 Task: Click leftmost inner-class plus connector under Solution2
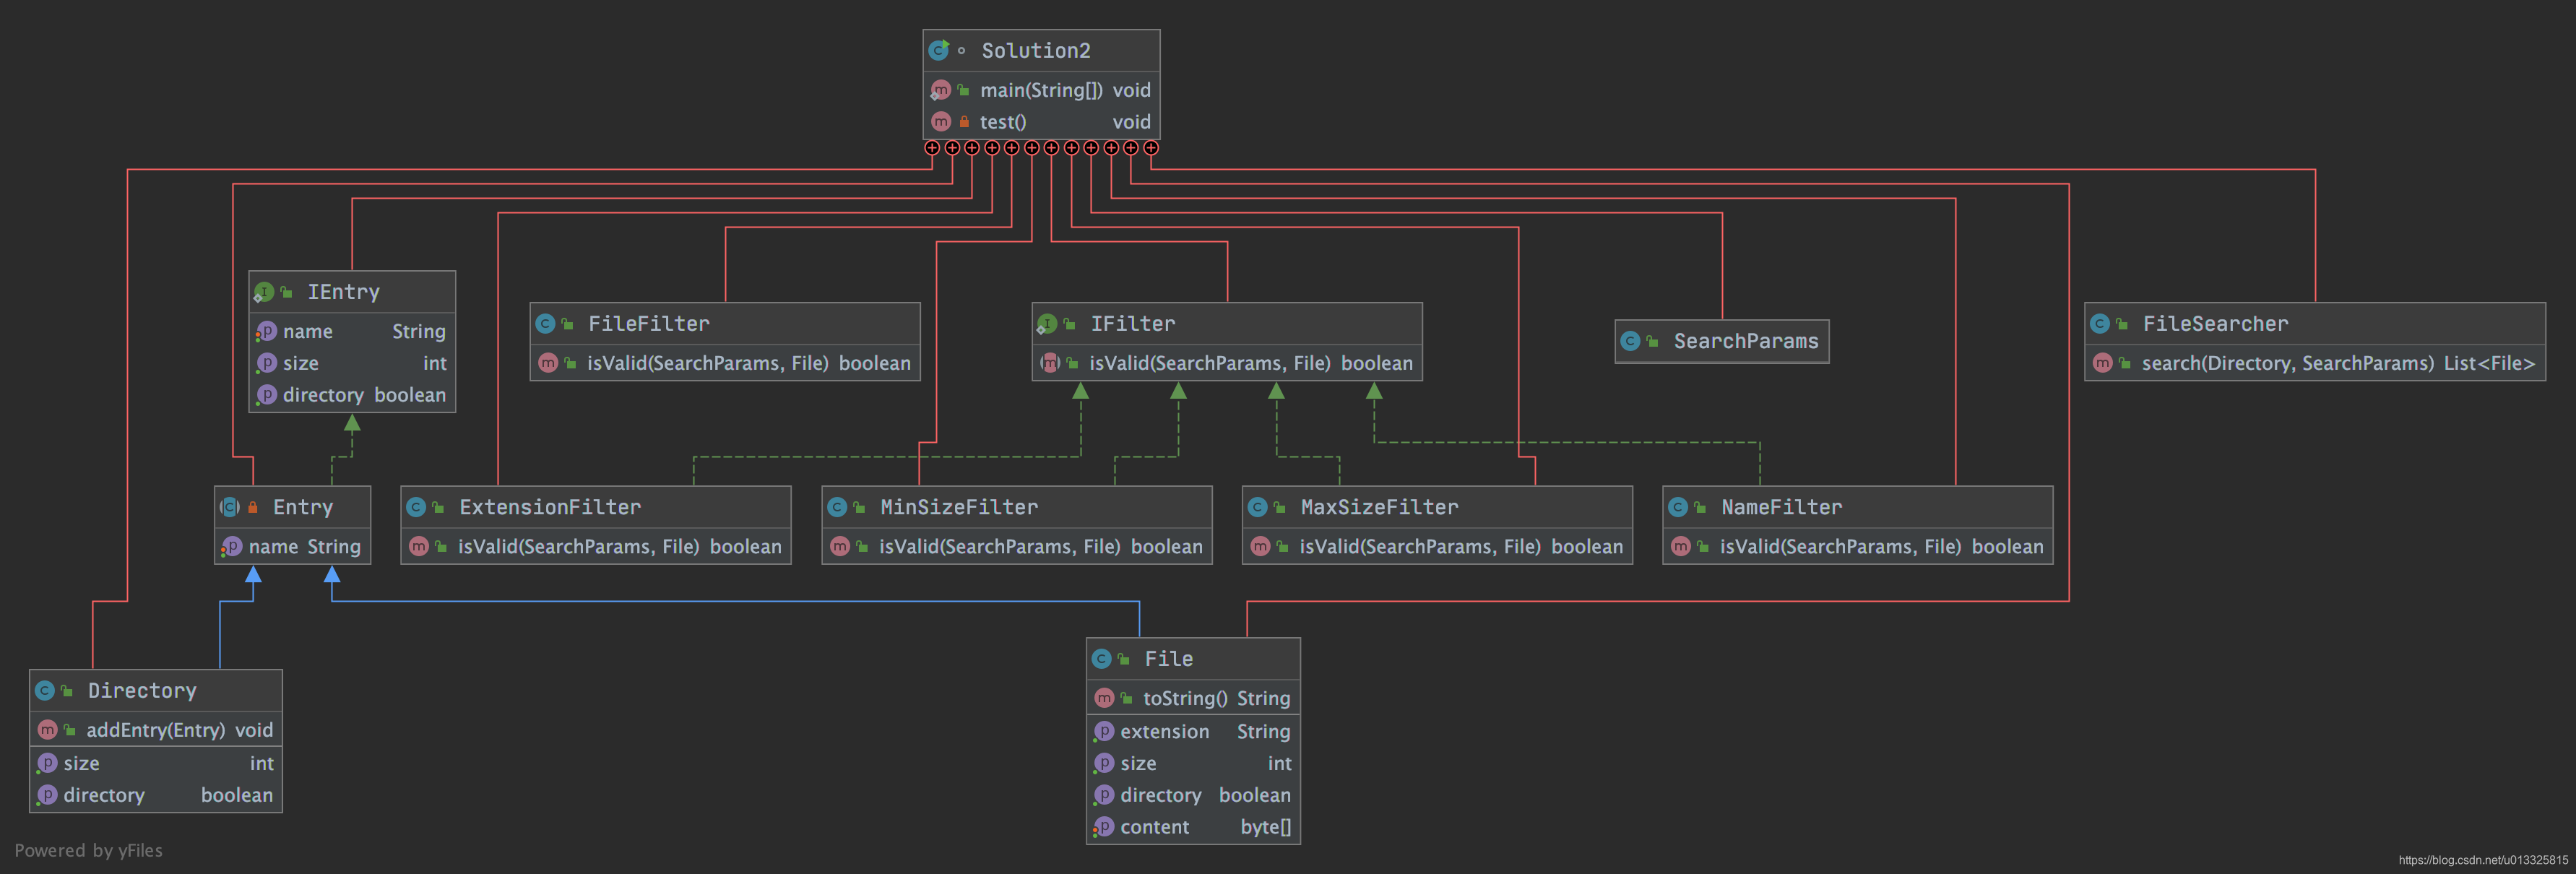[x=932, y=148]
